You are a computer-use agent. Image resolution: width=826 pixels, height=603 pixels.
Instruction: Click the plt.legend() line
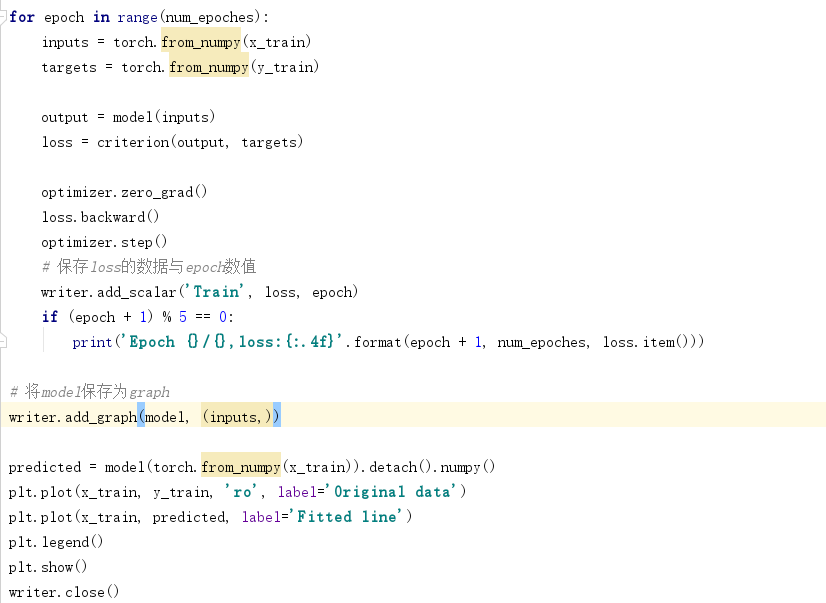point(56,542)
